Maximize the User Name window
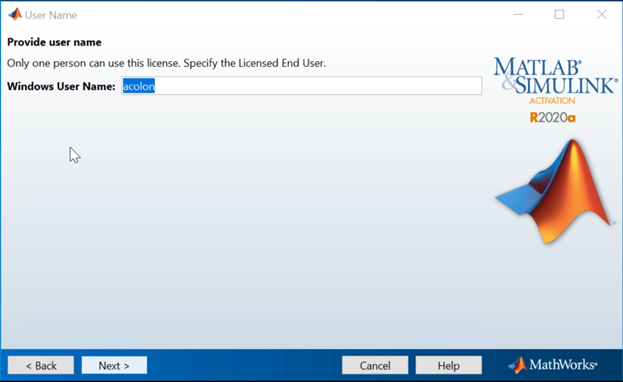This screenshot has width=623, height=382. click(x=559, y=15)
